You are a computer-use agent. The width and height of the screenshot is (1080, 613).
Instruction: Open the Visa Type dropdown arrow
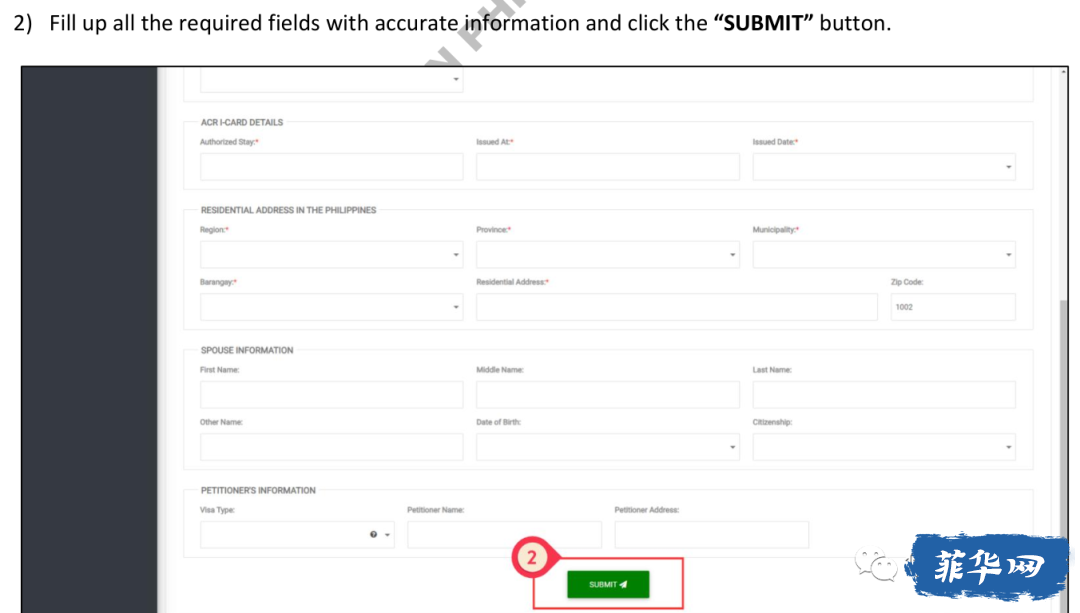387,535
